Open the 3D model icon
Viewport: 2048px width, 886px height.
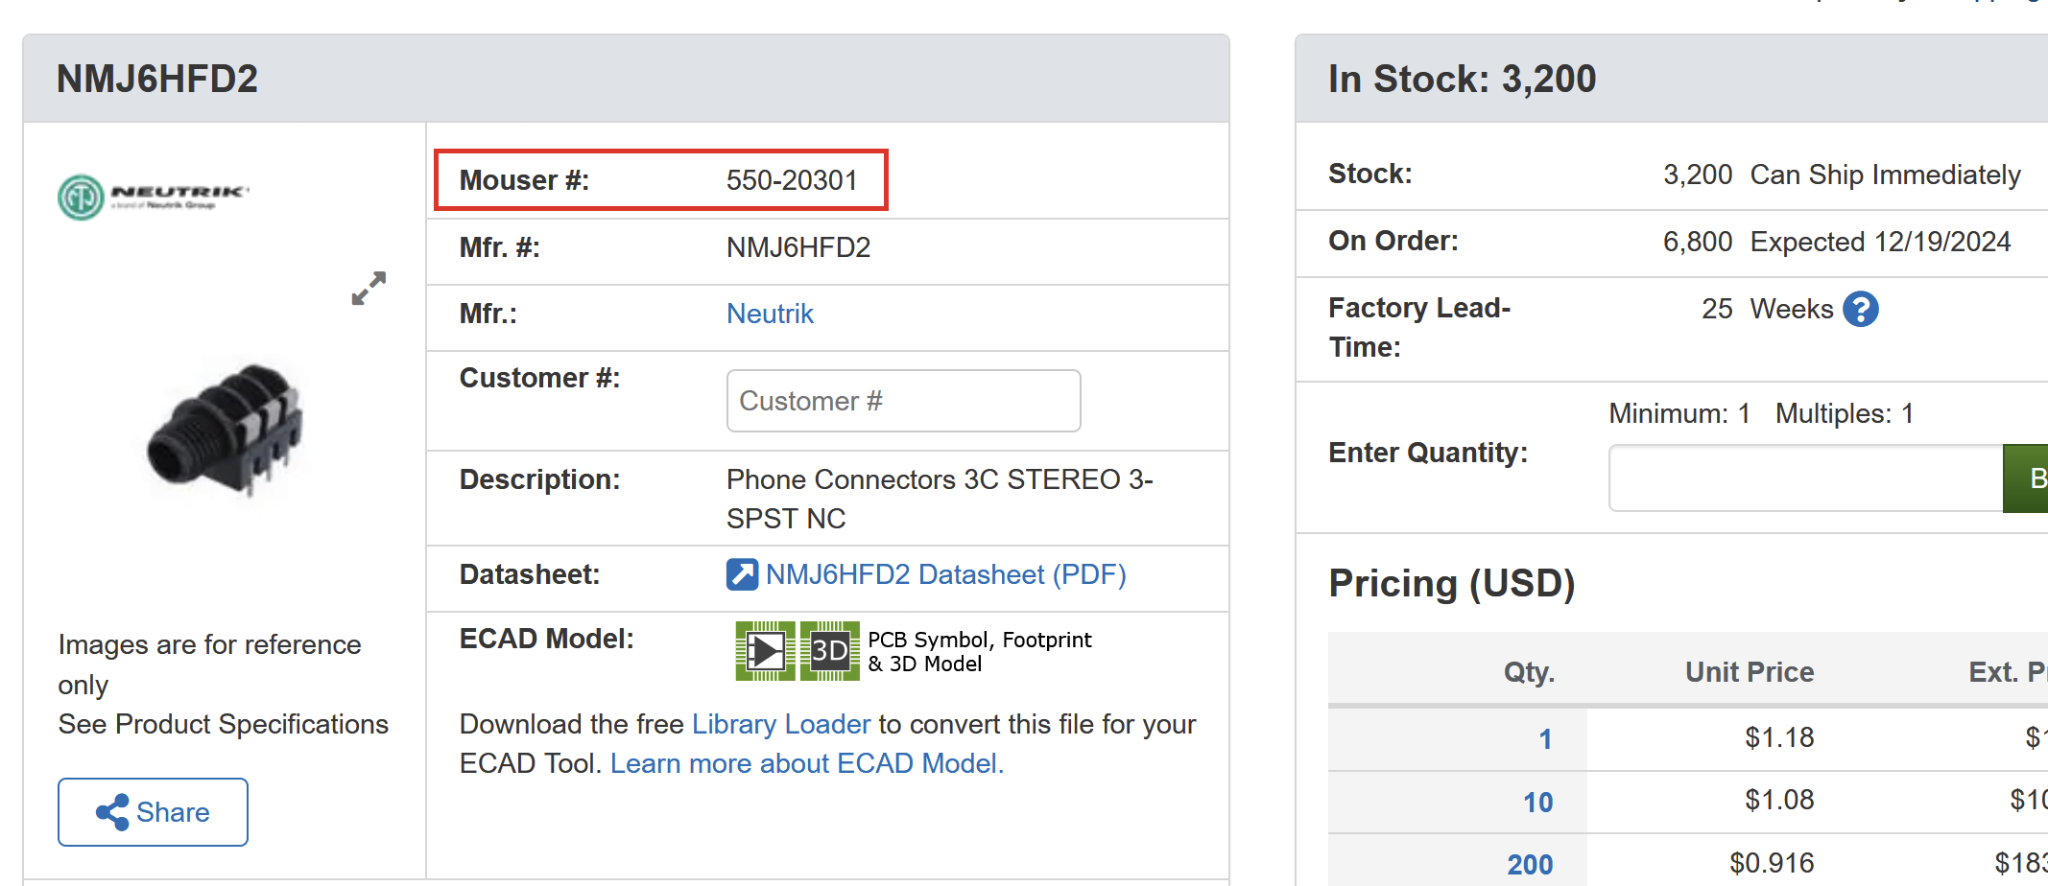829,651
